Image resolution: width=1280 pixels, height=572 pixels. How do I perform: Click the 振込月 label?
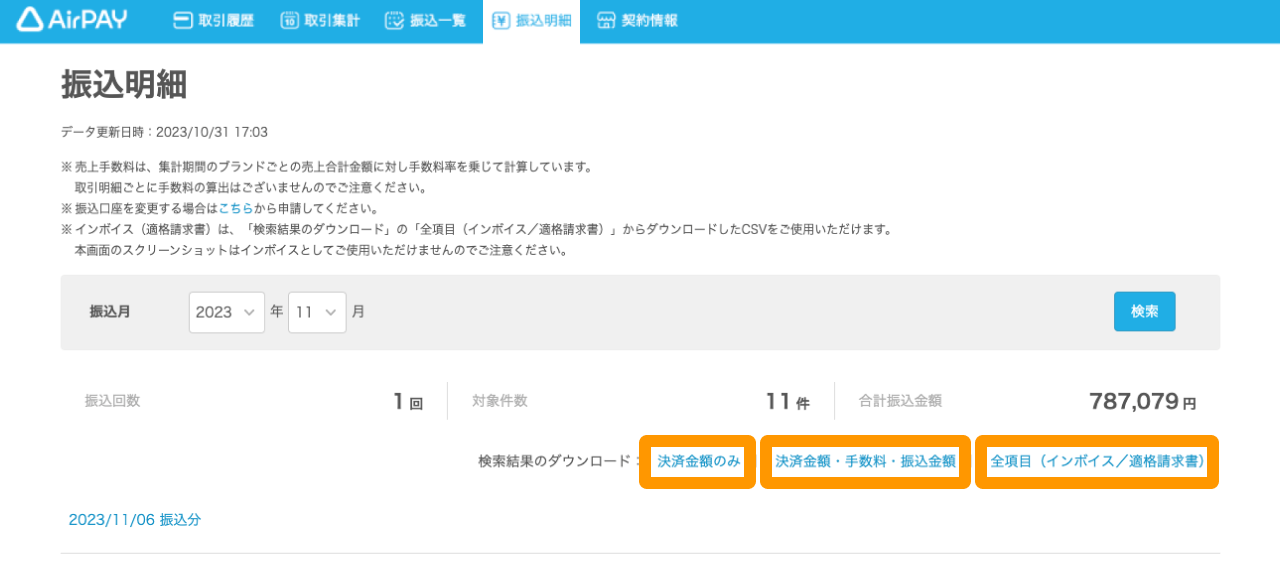click(x=110, y=312)
